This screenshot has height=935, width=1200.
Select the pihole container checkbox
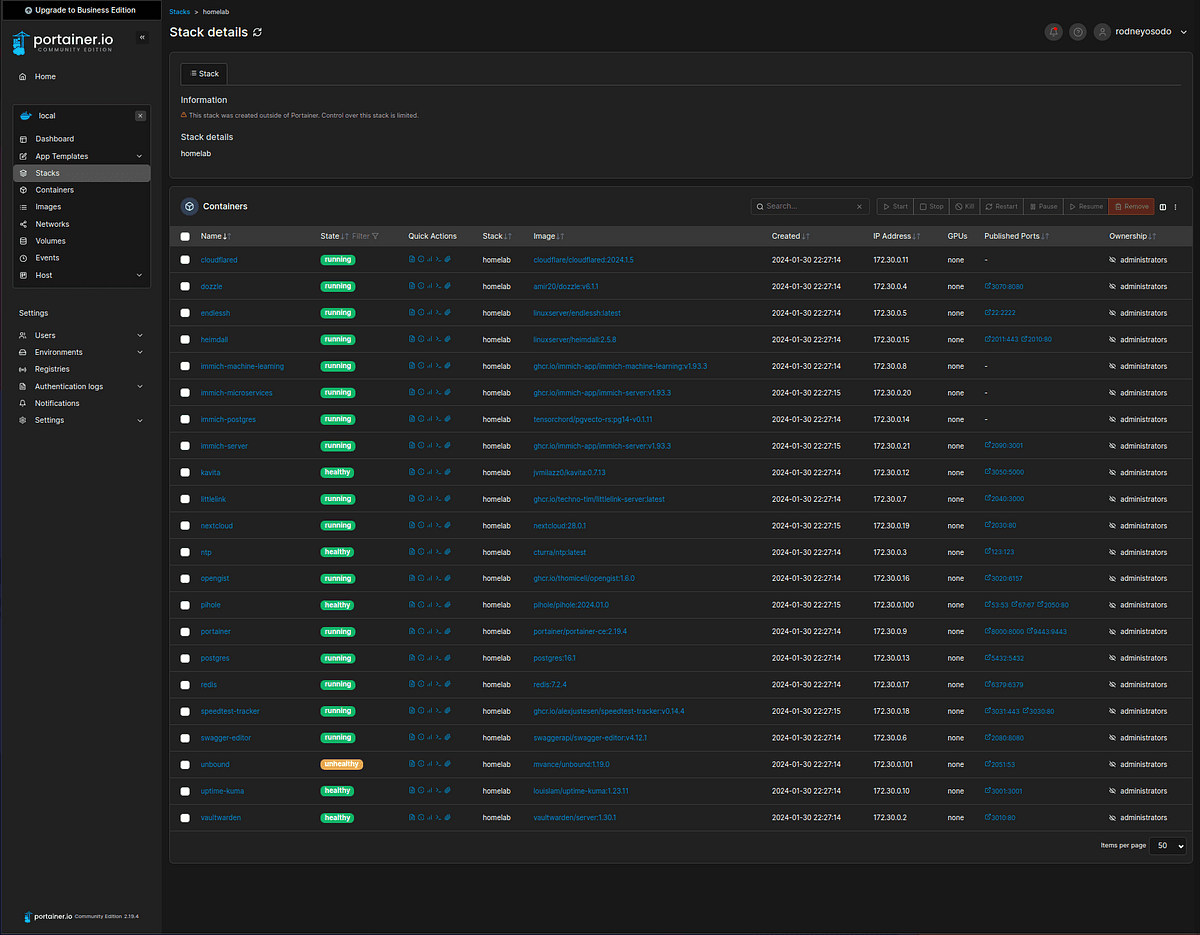coord(185,605)
